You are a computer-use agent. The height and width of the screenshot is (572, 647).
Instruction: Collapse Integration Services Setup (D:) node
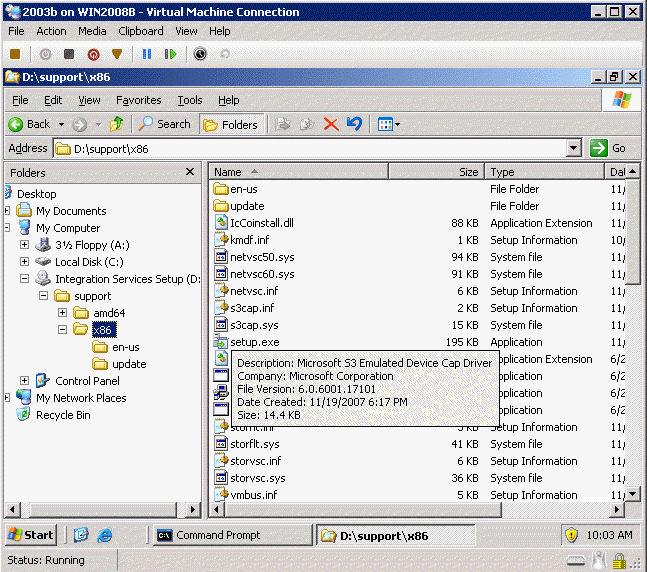(24, 279)
